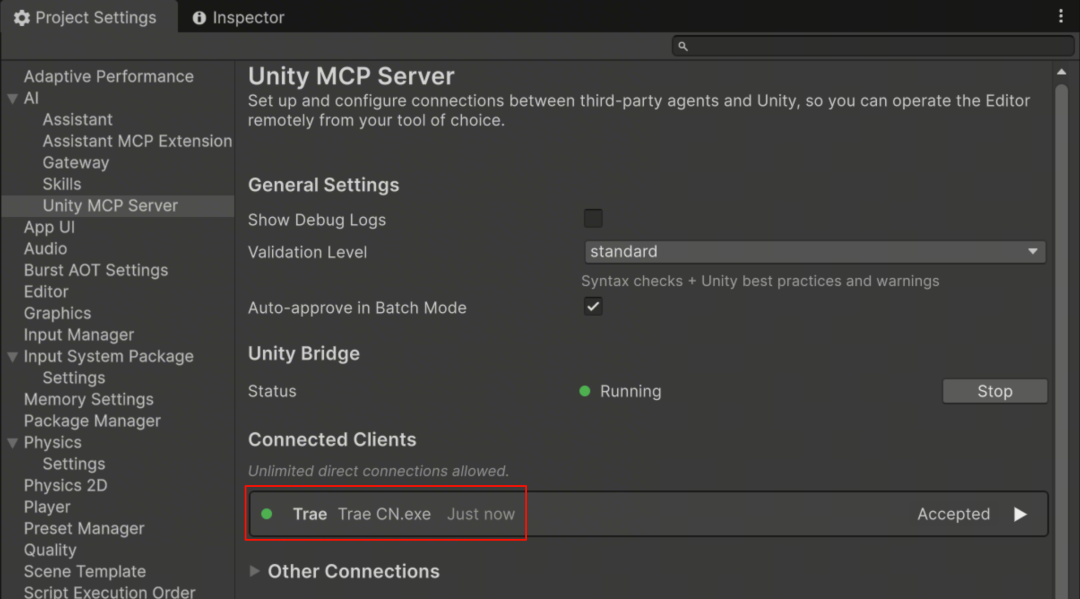Open Player settings

[x=47, y=507]
